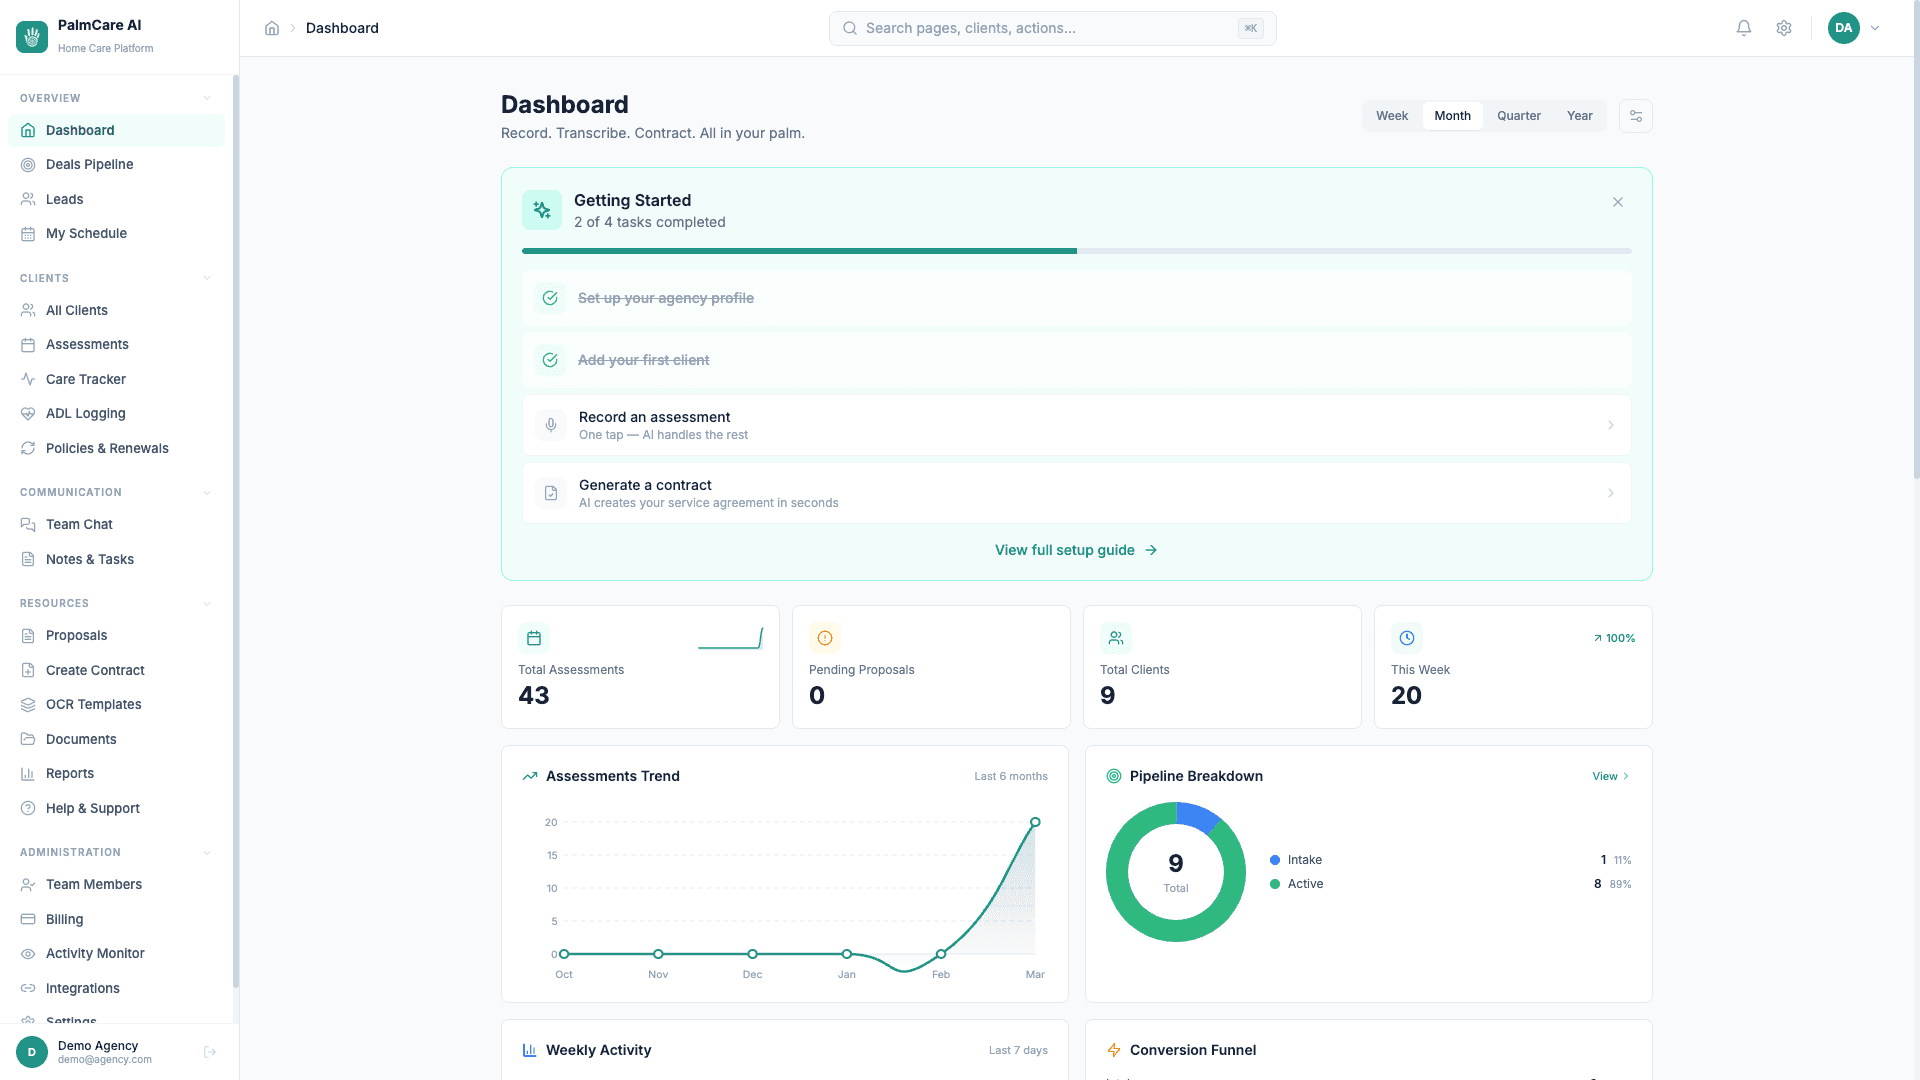This screenshot has height=1080, width=1920.
Task: Switch to the Year view
Action: [x=1579, y=115]
